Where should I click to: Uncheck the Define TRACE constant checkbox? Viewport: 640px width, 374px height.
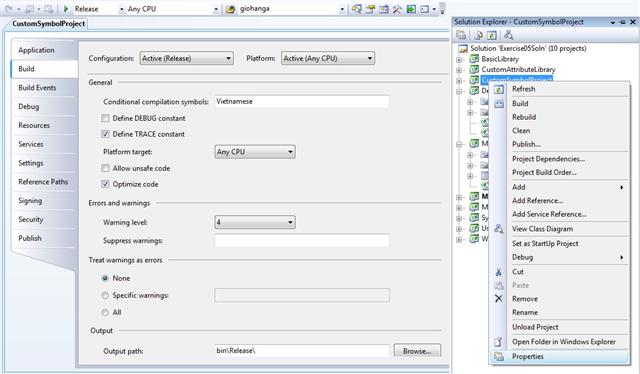(105, 134)
